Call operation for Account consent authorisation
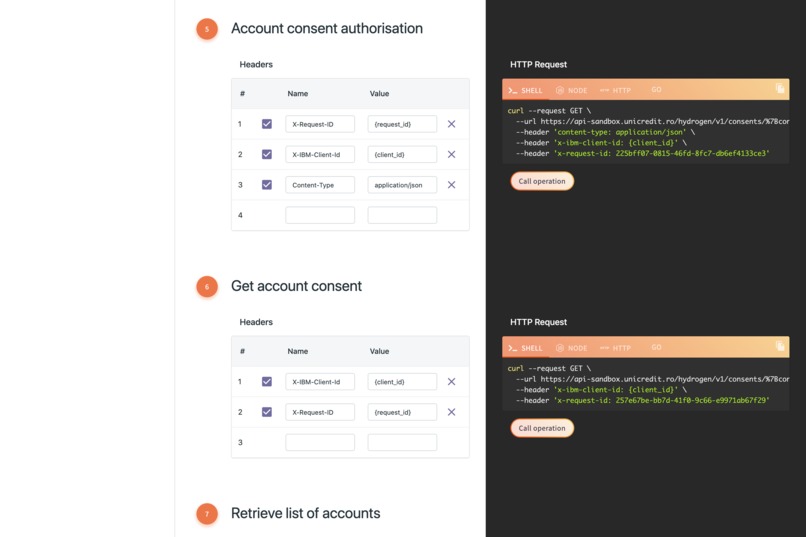This screenshot has height=537, width=806. pyautogui.click(x=542, y=181)
